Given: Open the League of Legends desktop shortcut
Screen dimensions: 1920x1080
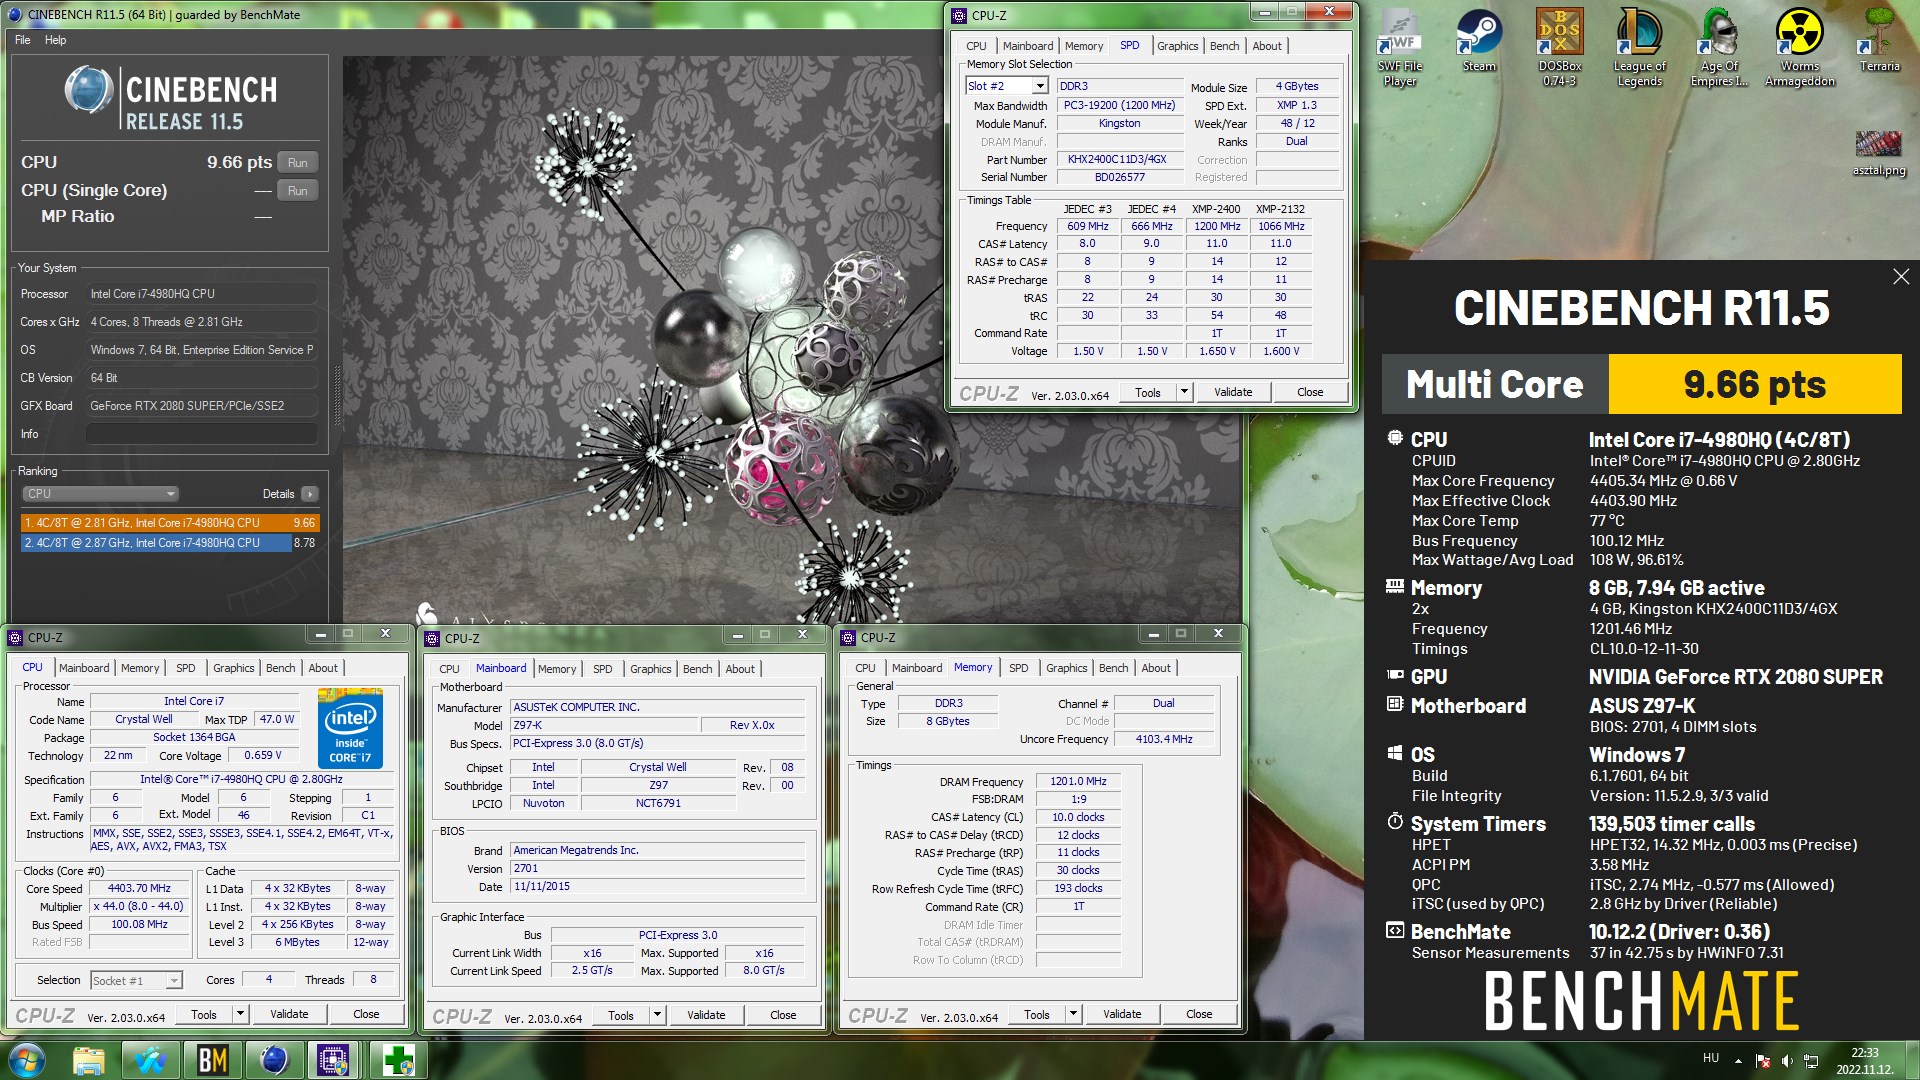Looking at the screenshot, I should click(1639, 48).
